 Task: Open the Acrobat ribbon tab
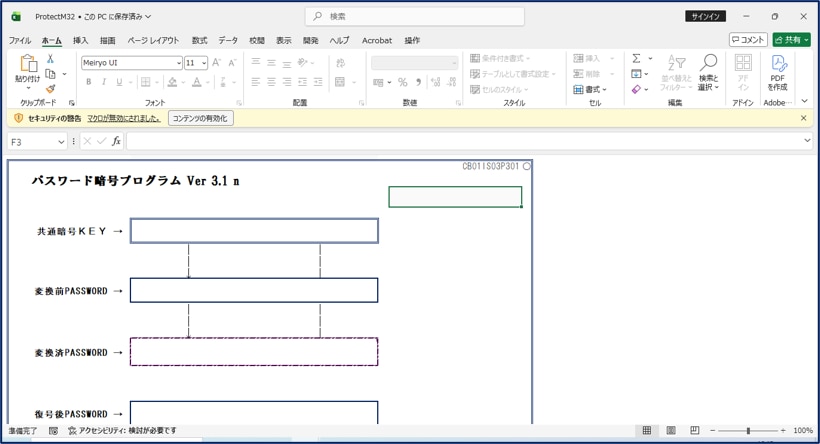click(377, 40)
